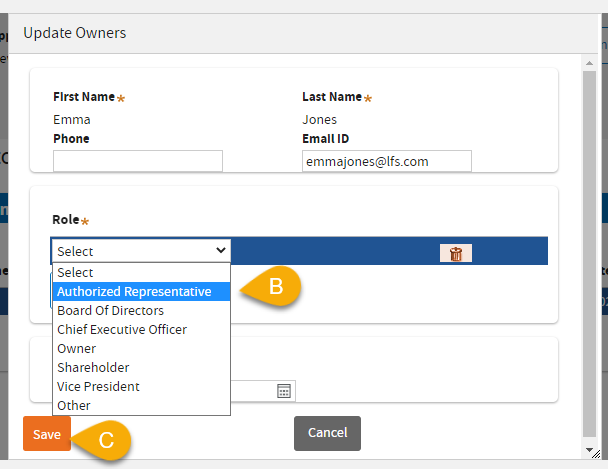Screen dimensions: 608x469
Task: Open the calendar date picker icon
Action: click(284, 391)
